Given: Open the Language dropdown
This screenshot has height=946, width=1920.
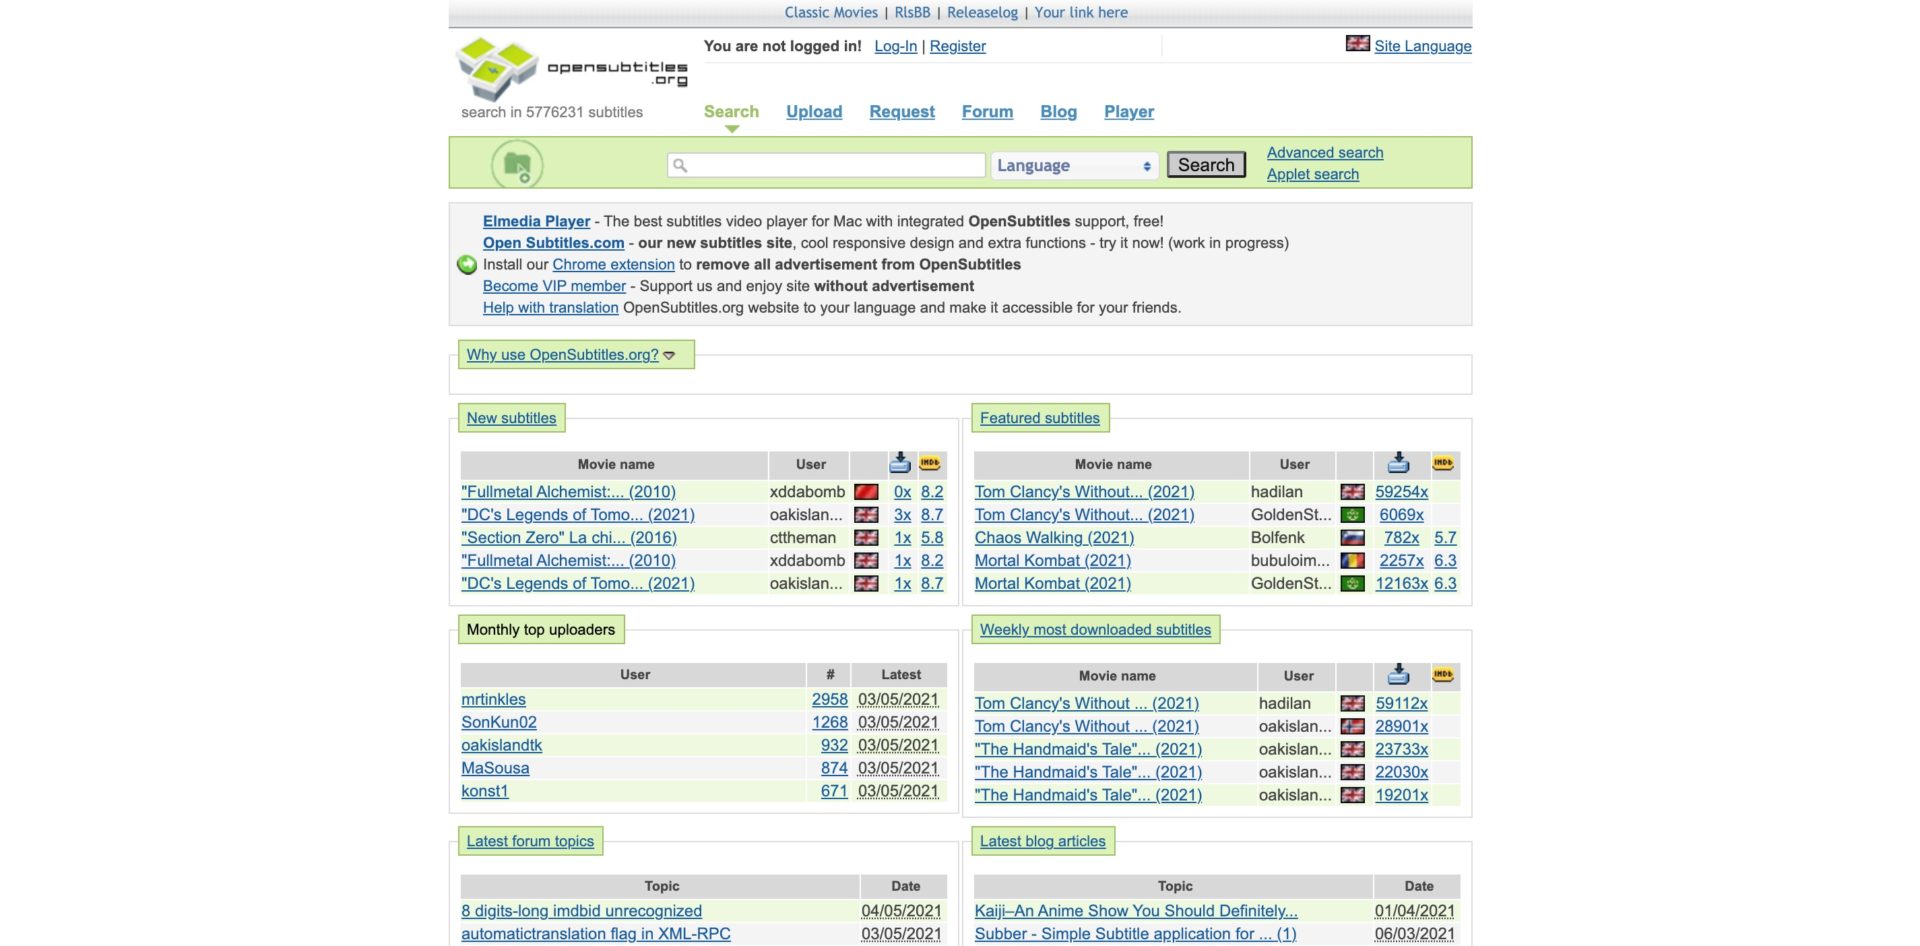Looking at the screenshot, I should click(x=1073, y=166).
